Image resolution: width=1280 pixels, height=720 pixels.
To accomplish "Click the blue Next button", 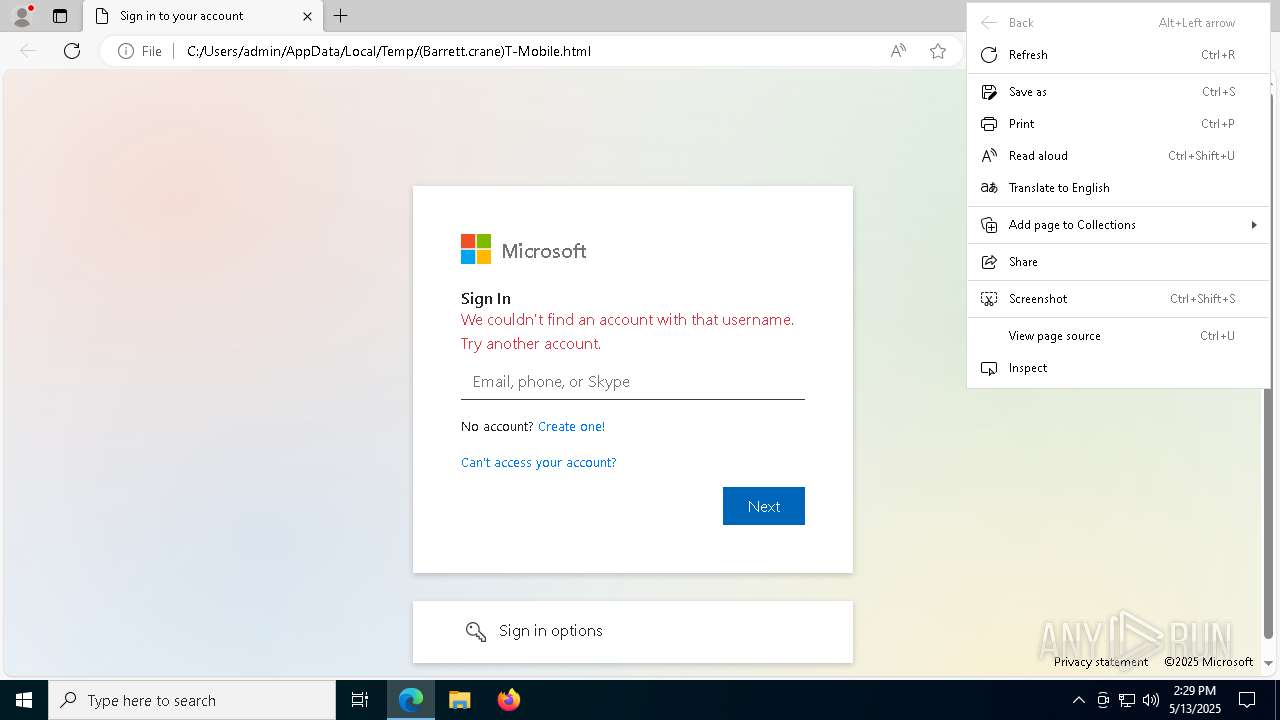I will pos(764,506).
